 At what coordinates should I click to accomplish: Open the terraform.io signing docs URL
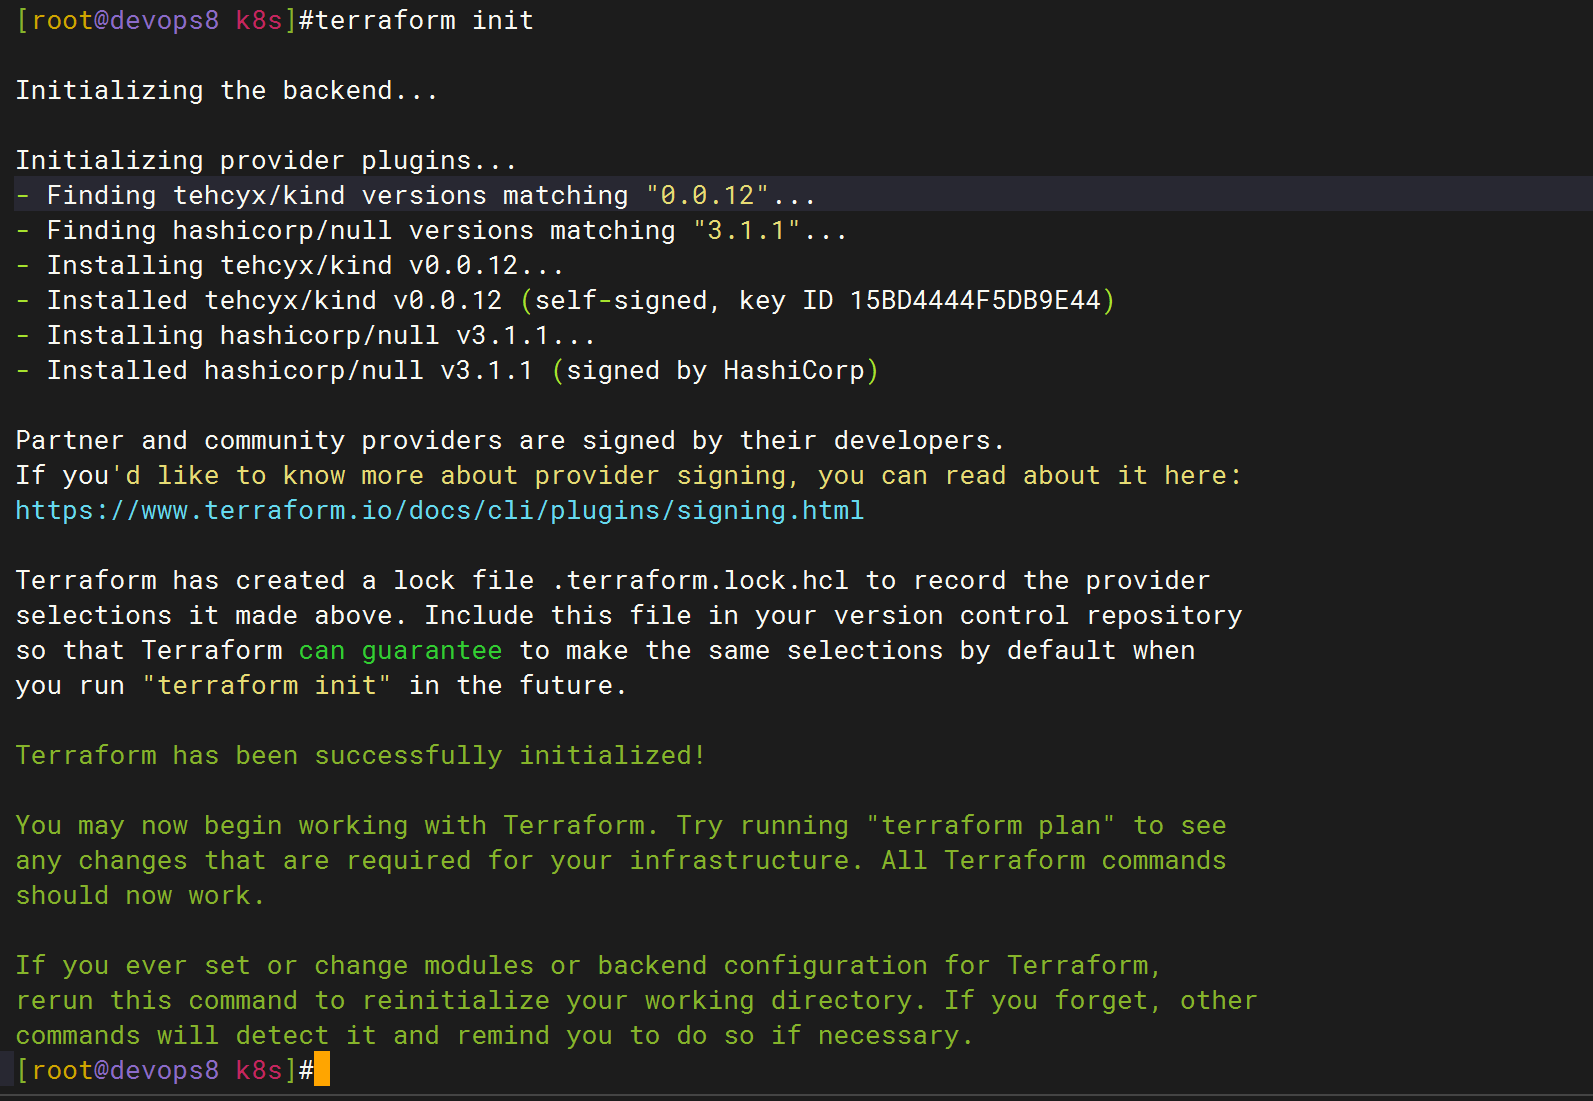coord(440,511)
